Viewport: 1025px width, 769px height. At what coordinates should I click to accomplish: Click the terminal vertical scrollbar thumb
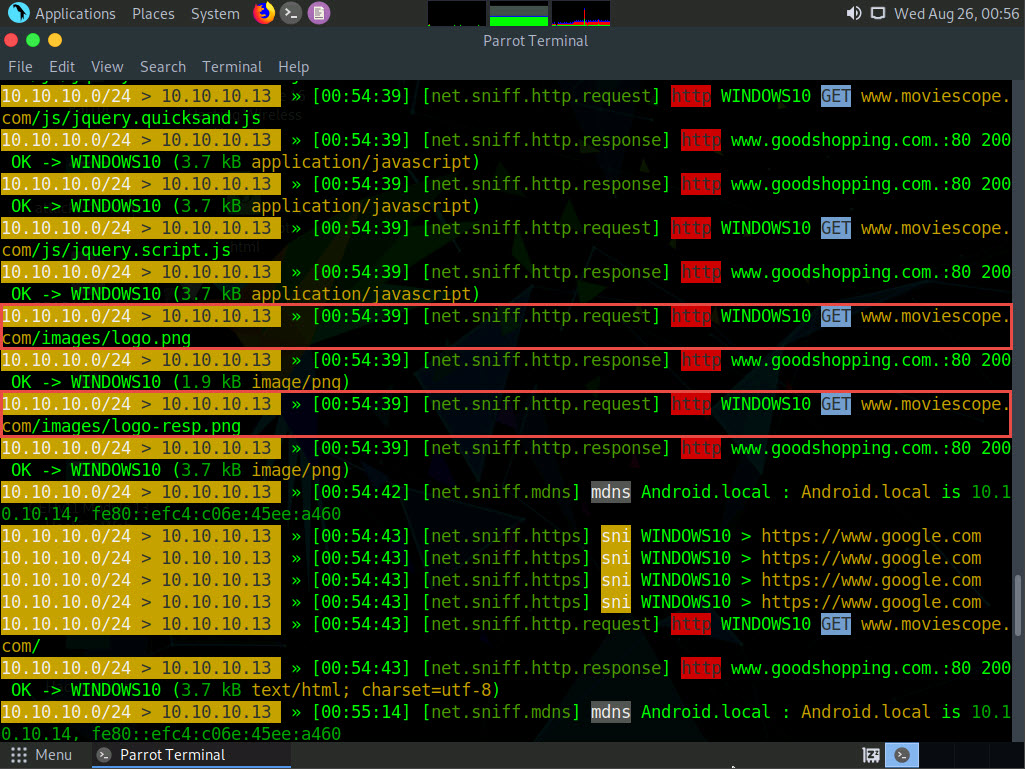(x=1017, y=605)
